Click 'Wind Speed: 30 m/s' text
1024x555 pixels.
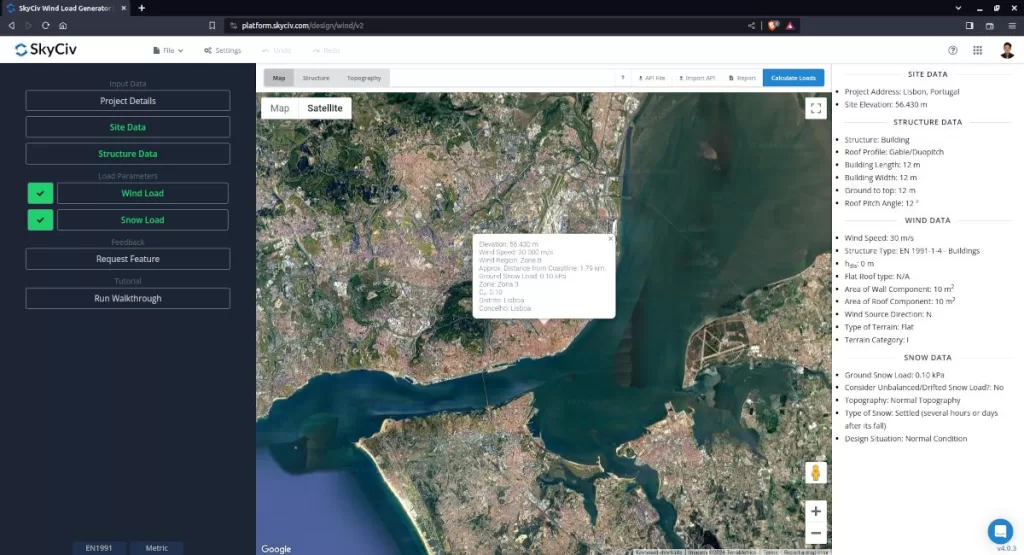[x=878, y=238]
